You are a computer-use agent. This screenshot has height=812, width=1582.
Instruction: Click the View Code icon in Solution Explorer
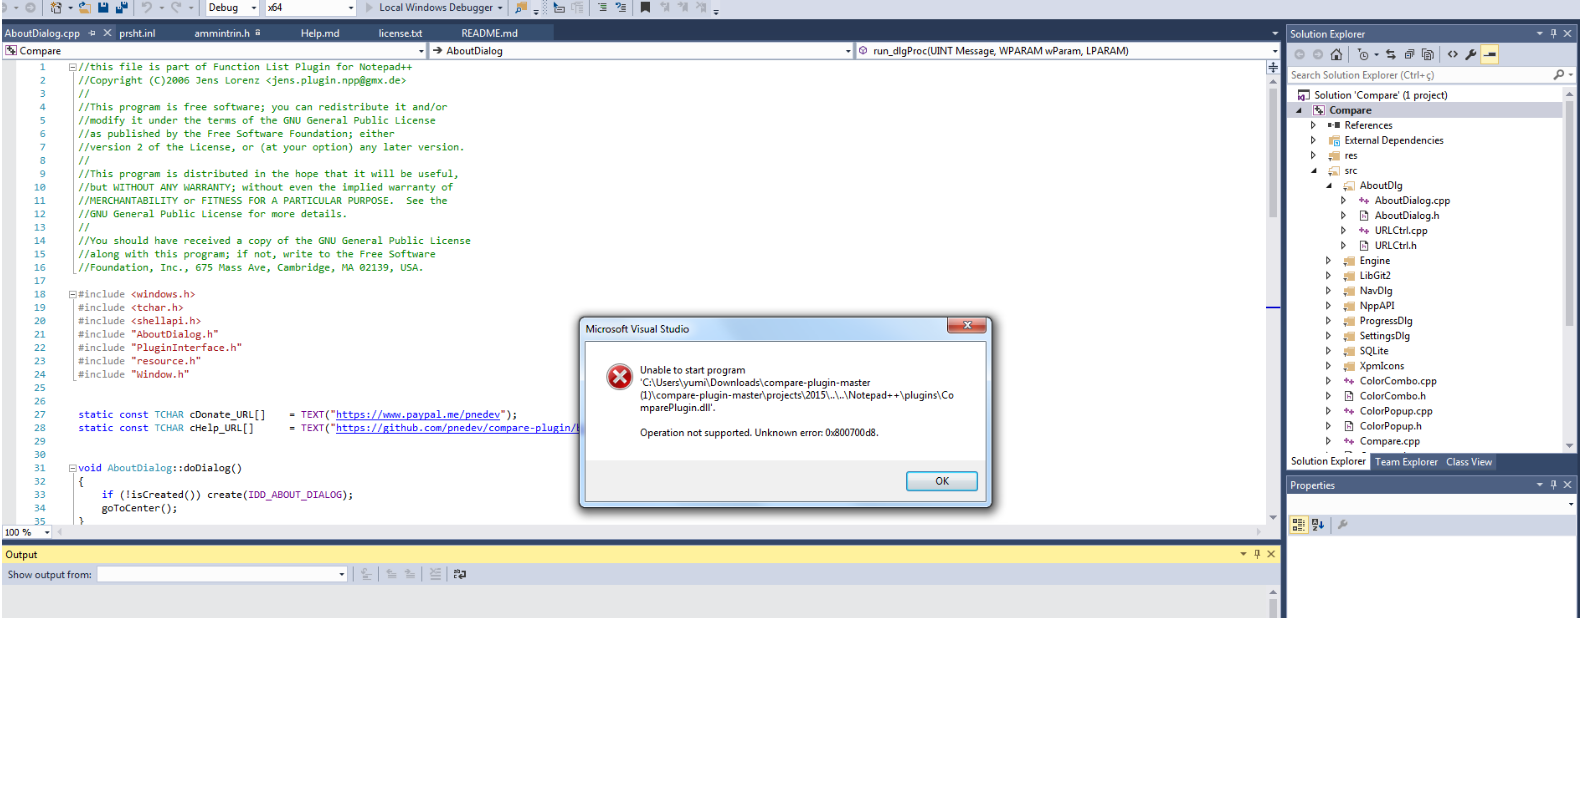(1452, 55)
